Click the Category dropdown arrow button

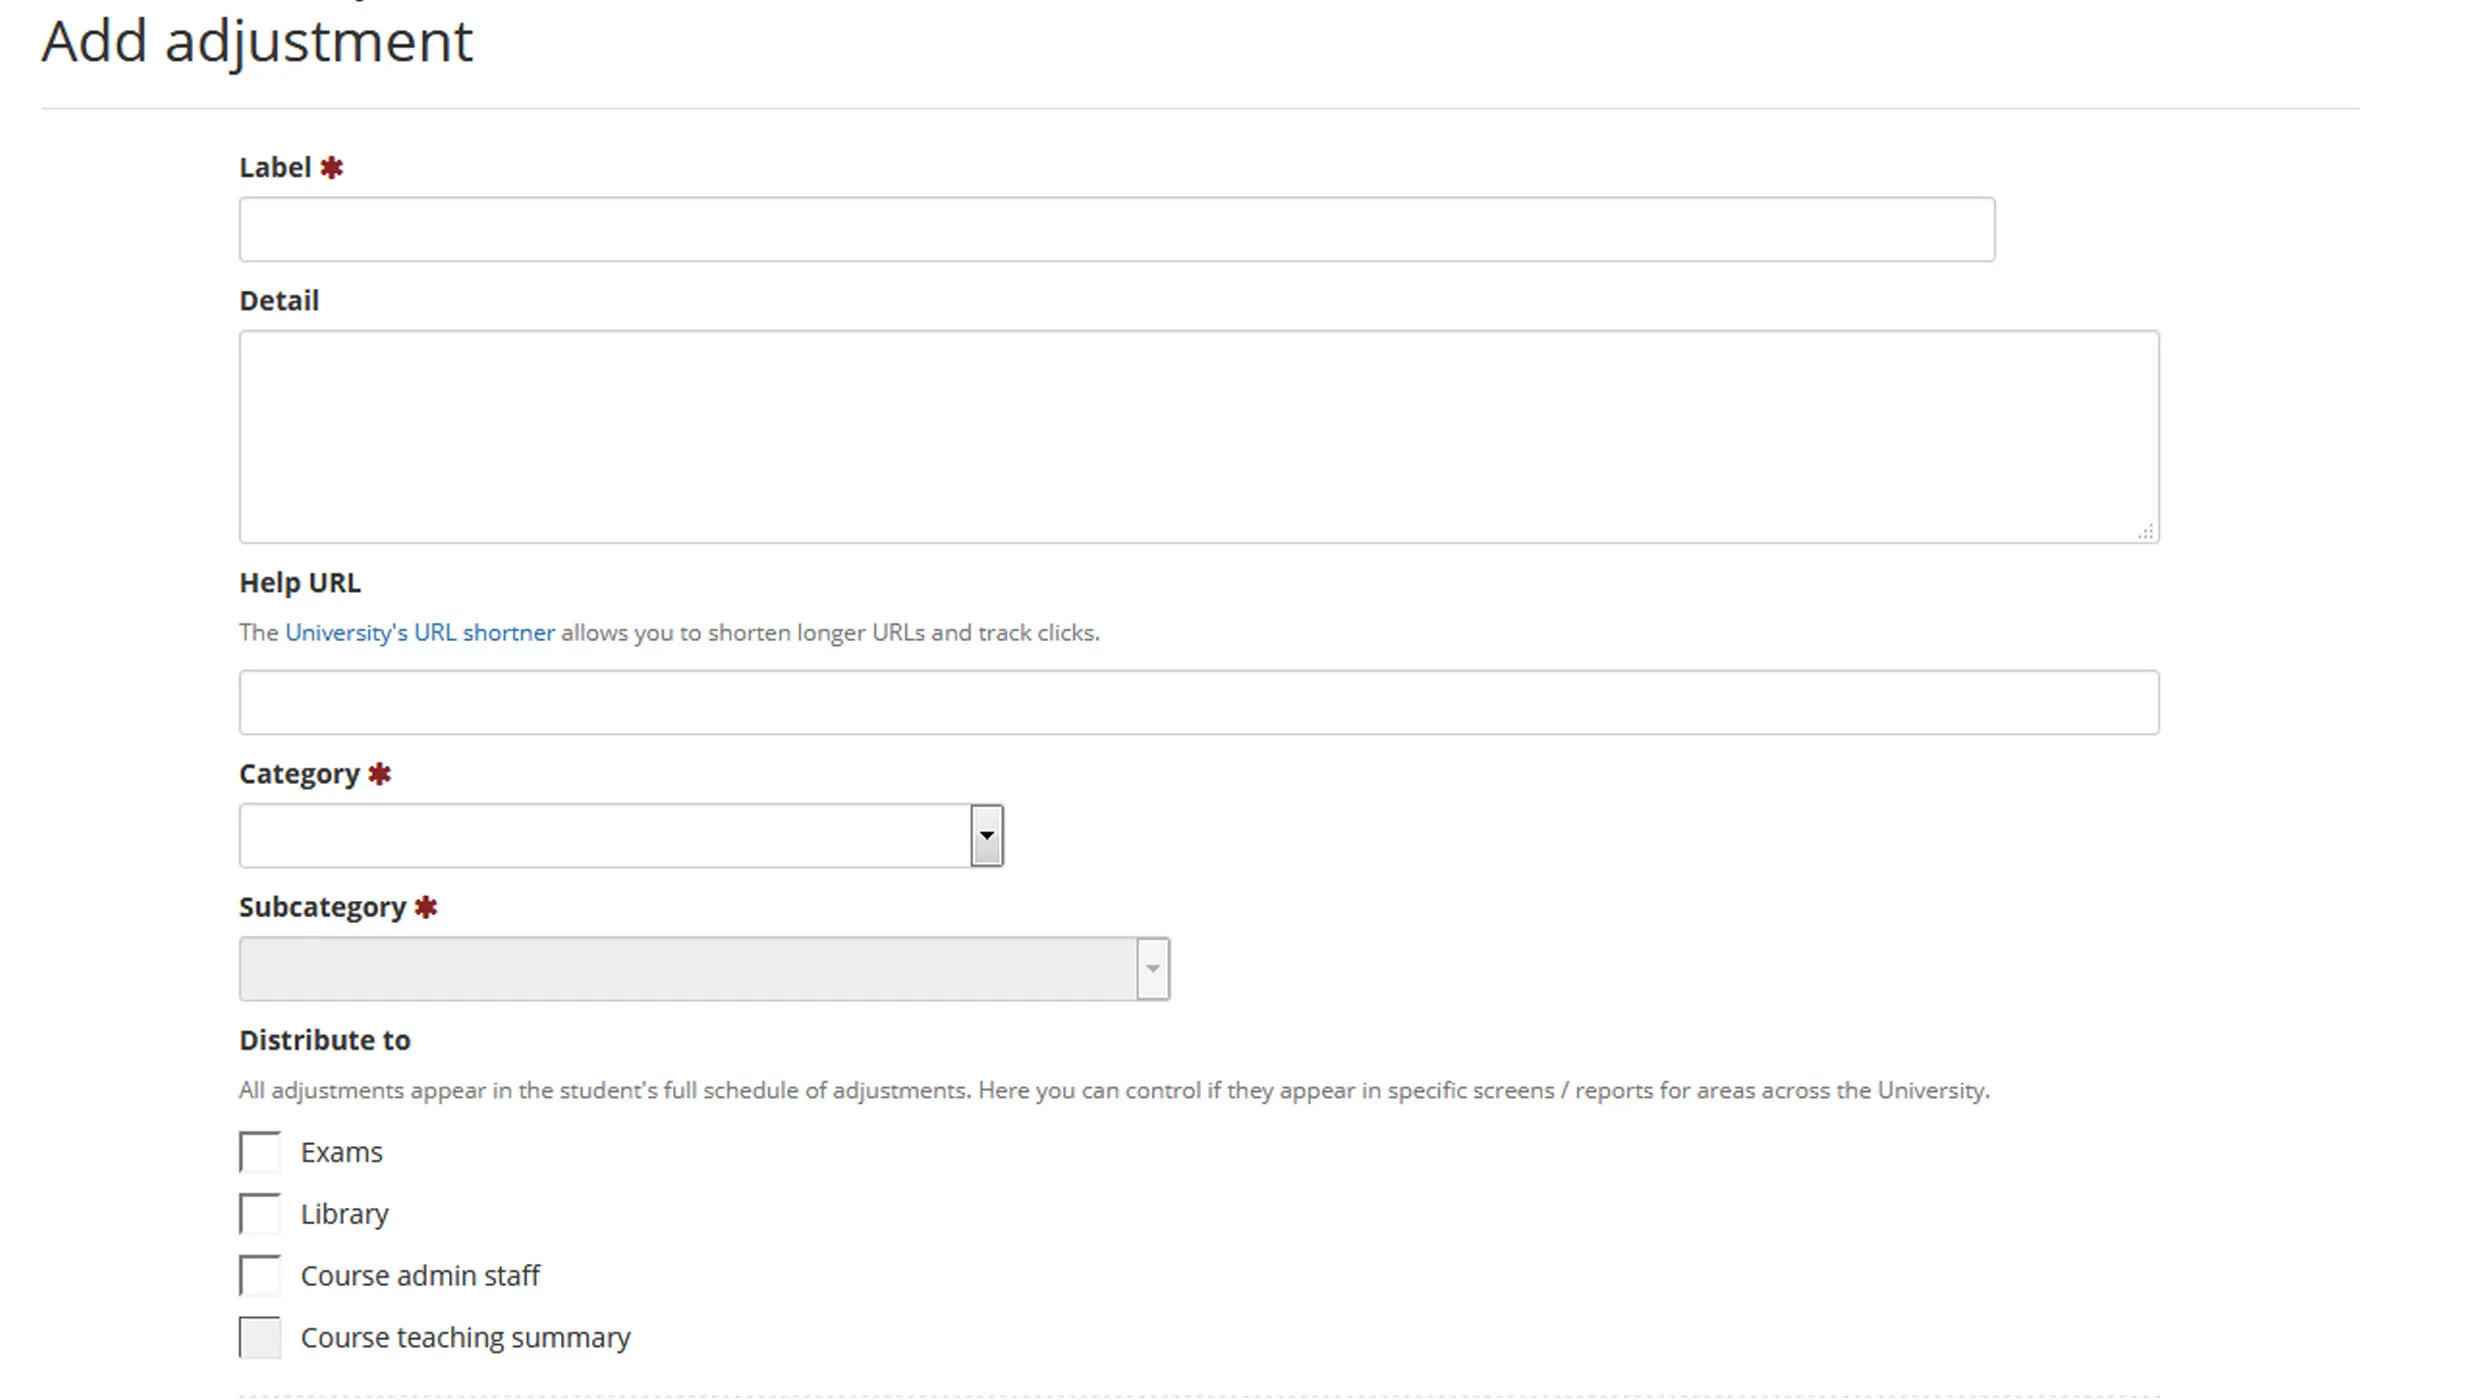986,835
